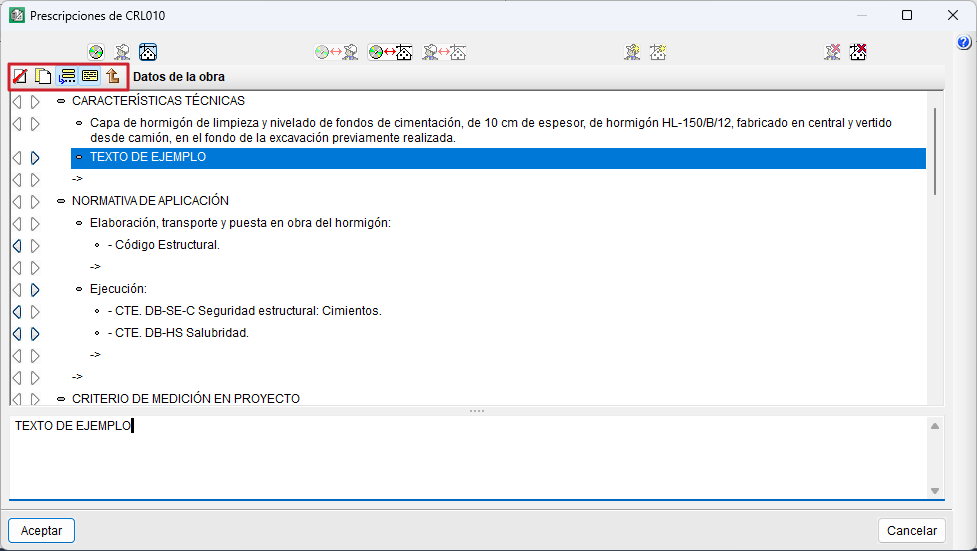Open the blue help question mark
Image resolution: width=977 pixels, height=551 pixels.
tap(963, 42)
